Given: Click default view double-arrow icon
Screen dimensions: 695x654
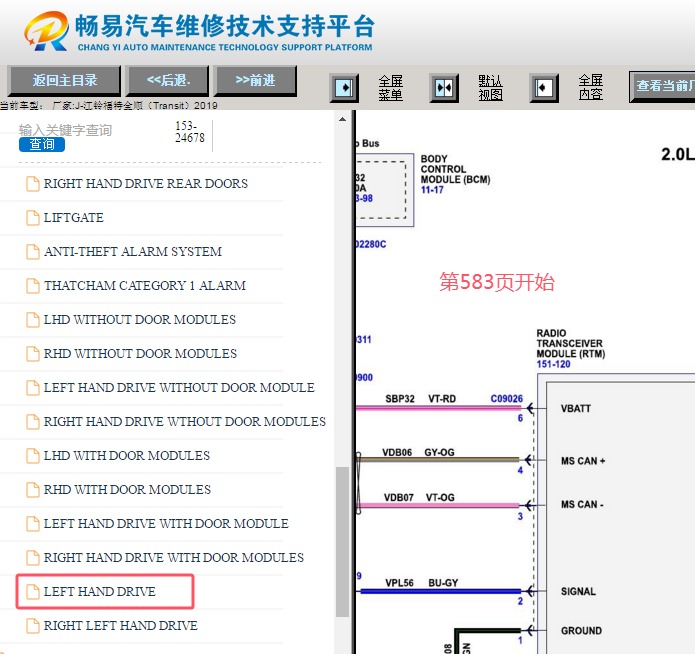Looking at the screenshot, I should pos(444,88).
